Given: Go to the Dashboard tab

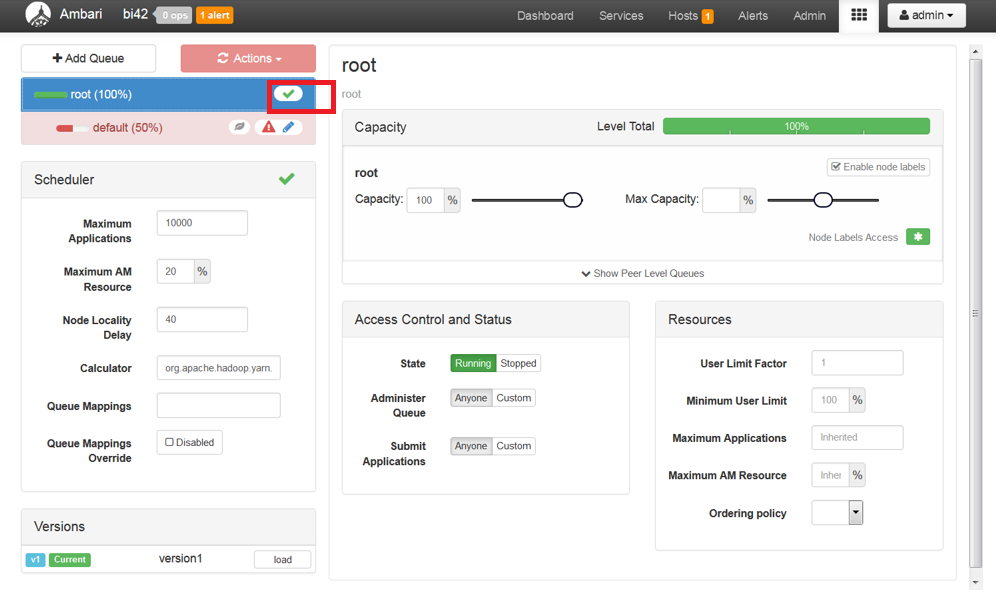Looking at the screenshot, I should click(545, 15).
